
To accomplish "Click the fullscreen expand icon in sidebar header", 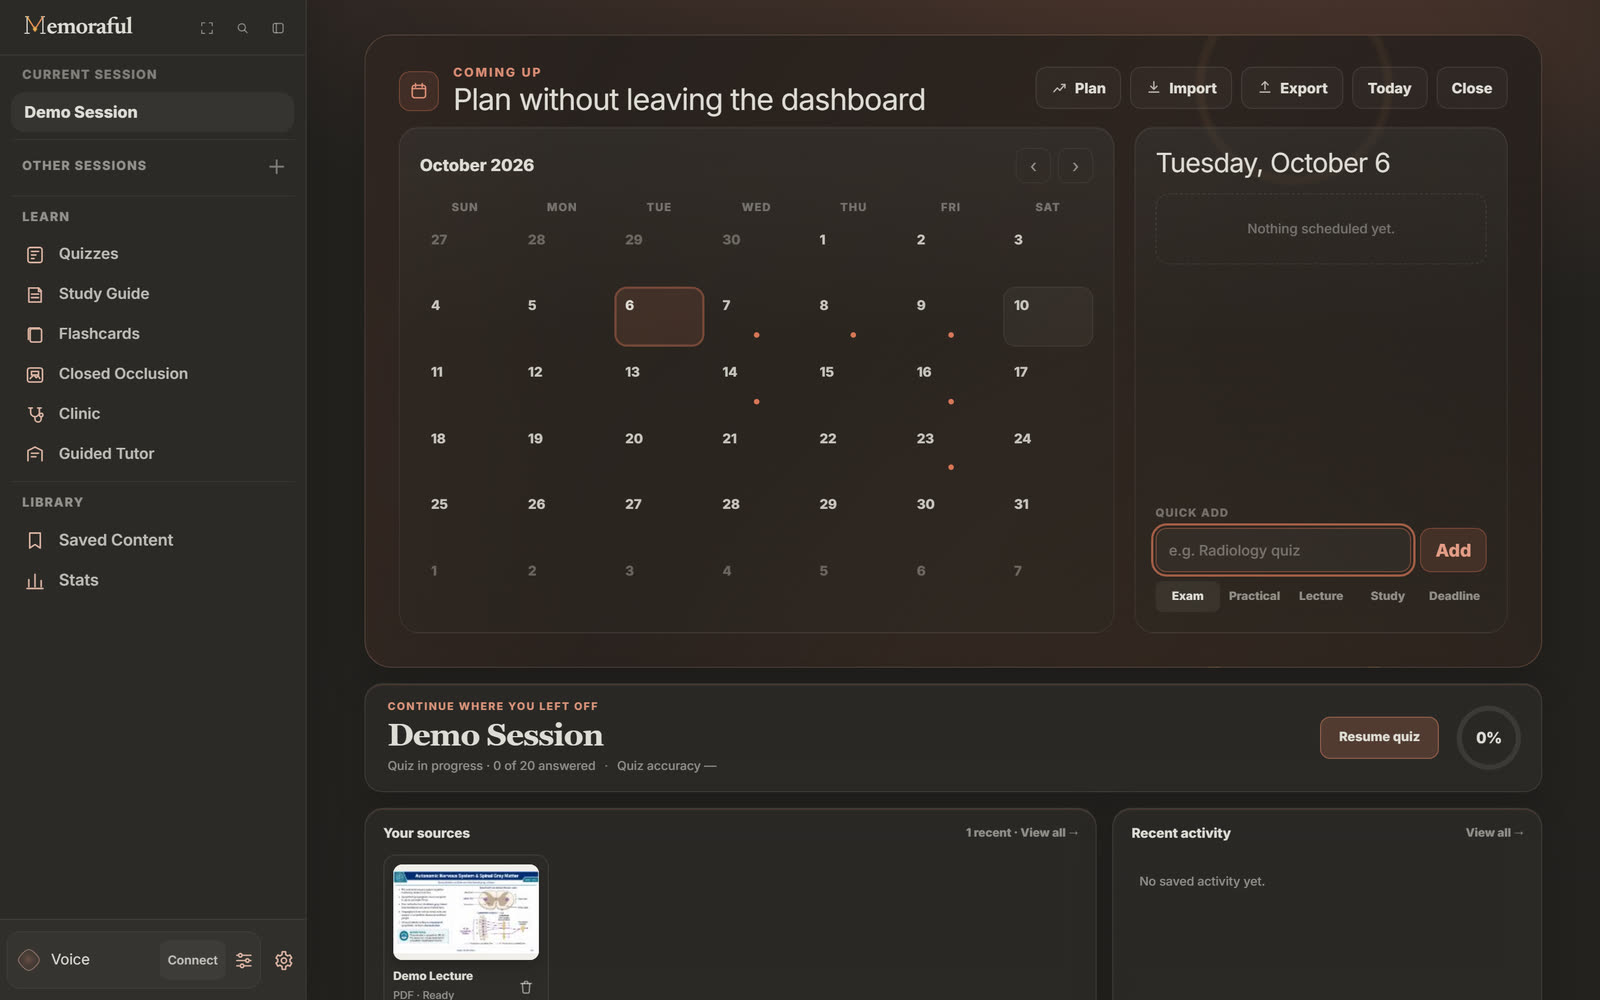I will pyautogui.click(x=207, y=28).
